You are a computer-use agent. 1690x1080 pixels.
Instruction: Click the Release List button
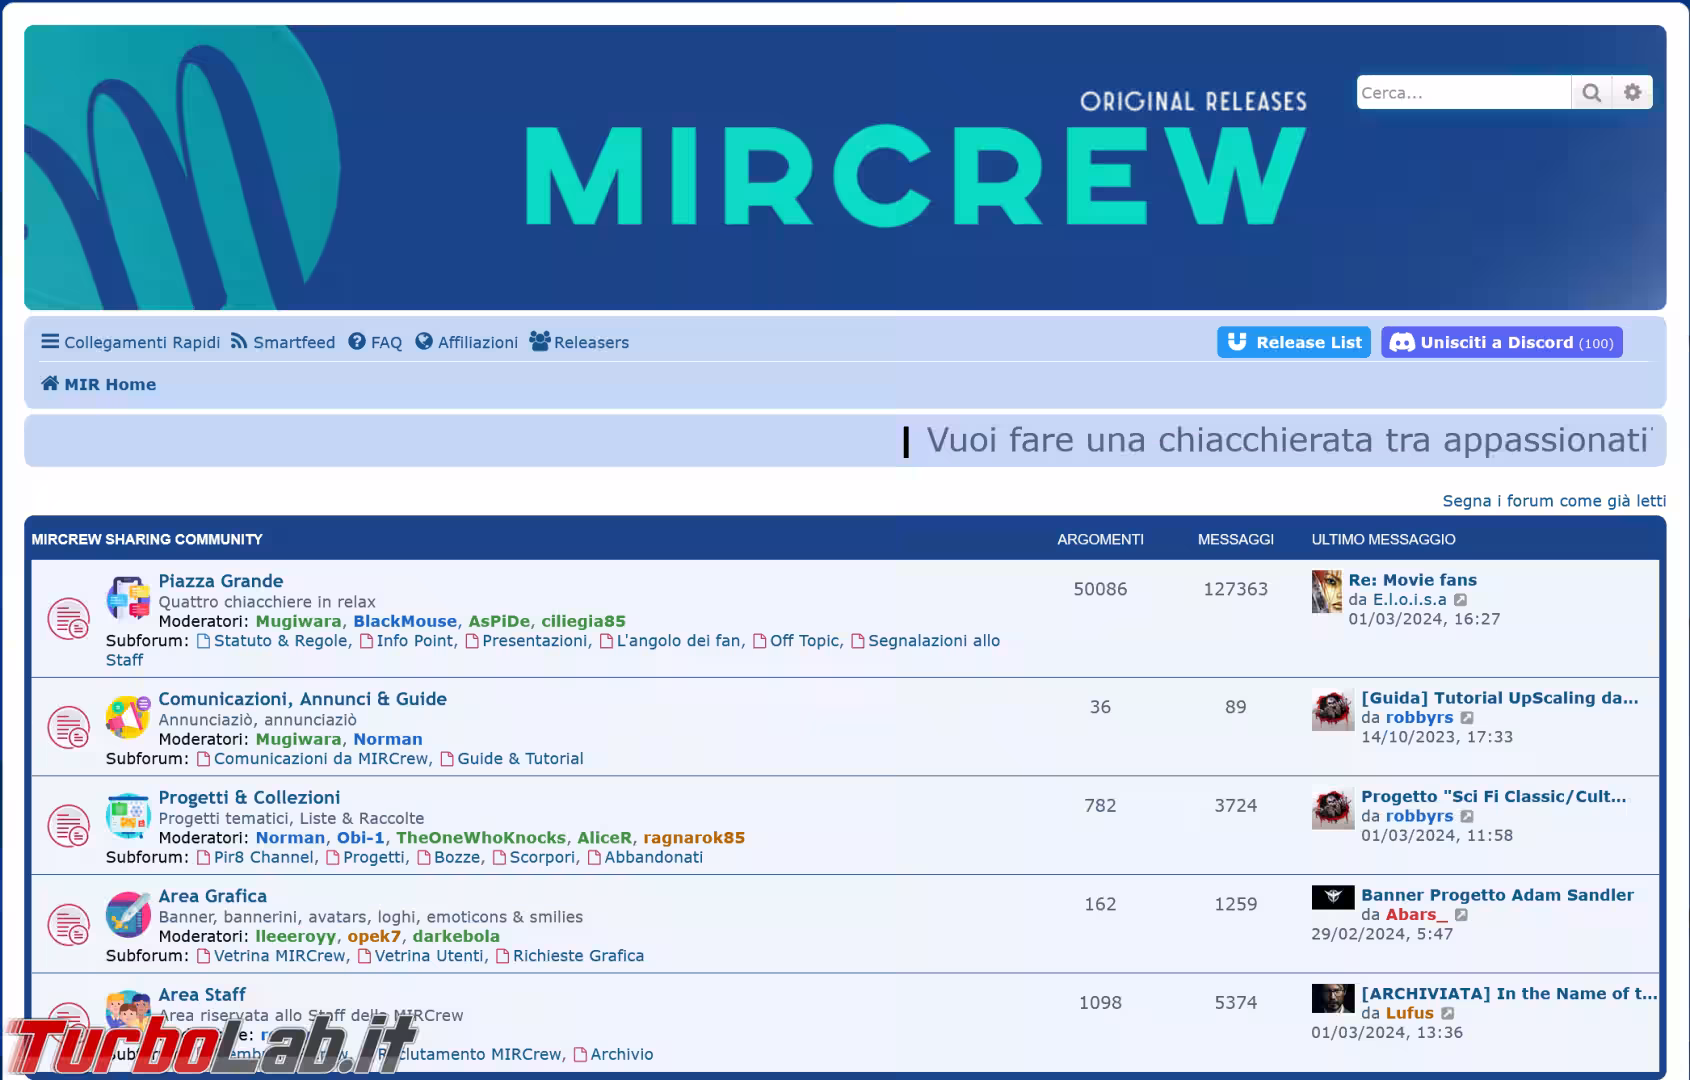coord(1294,342)
